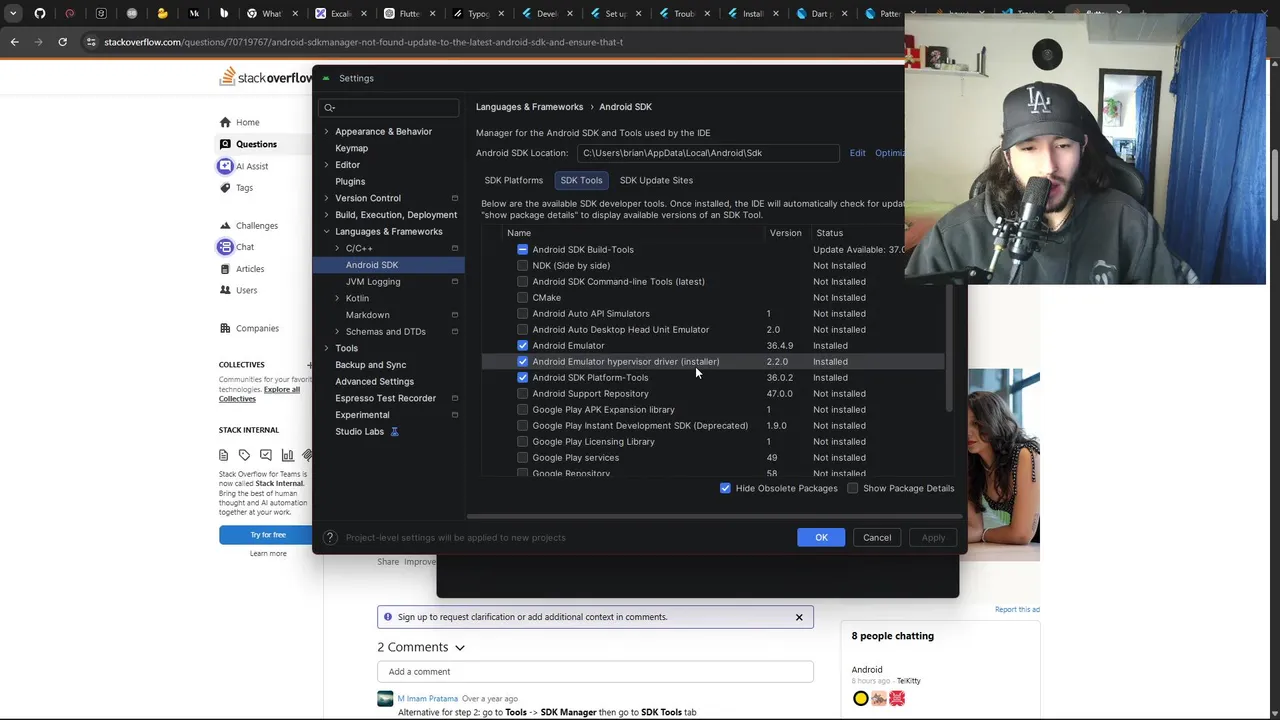Click first icon under Stack Internal
1280x720 pixels.
pyautogui.click(x=223, y=455)
